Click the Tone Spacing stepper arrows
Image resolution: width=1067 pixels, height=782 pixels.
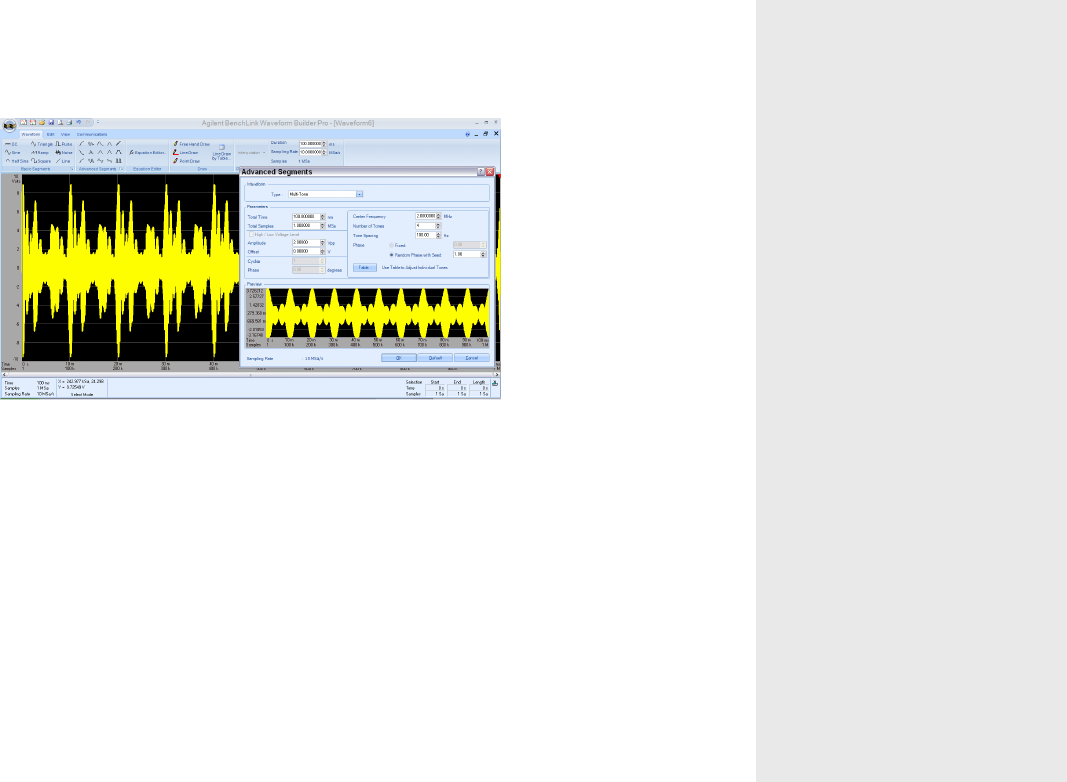tap(438, 235)
